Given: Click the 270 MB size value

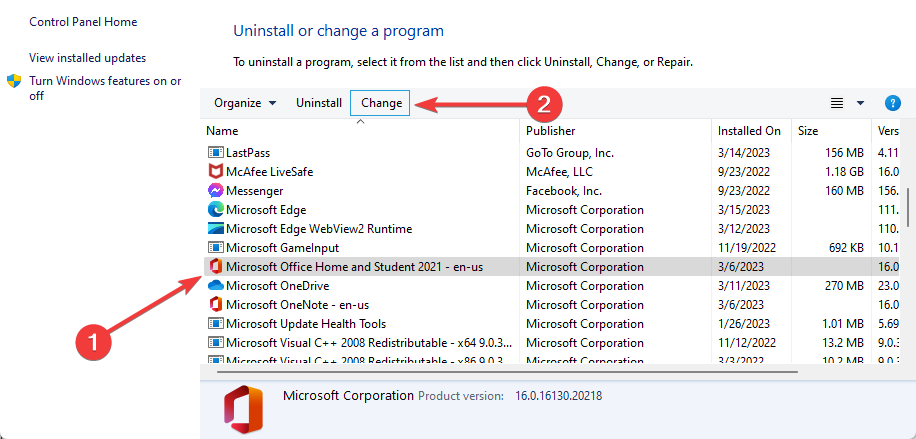Looking at the screenshot, I should 843,286.
